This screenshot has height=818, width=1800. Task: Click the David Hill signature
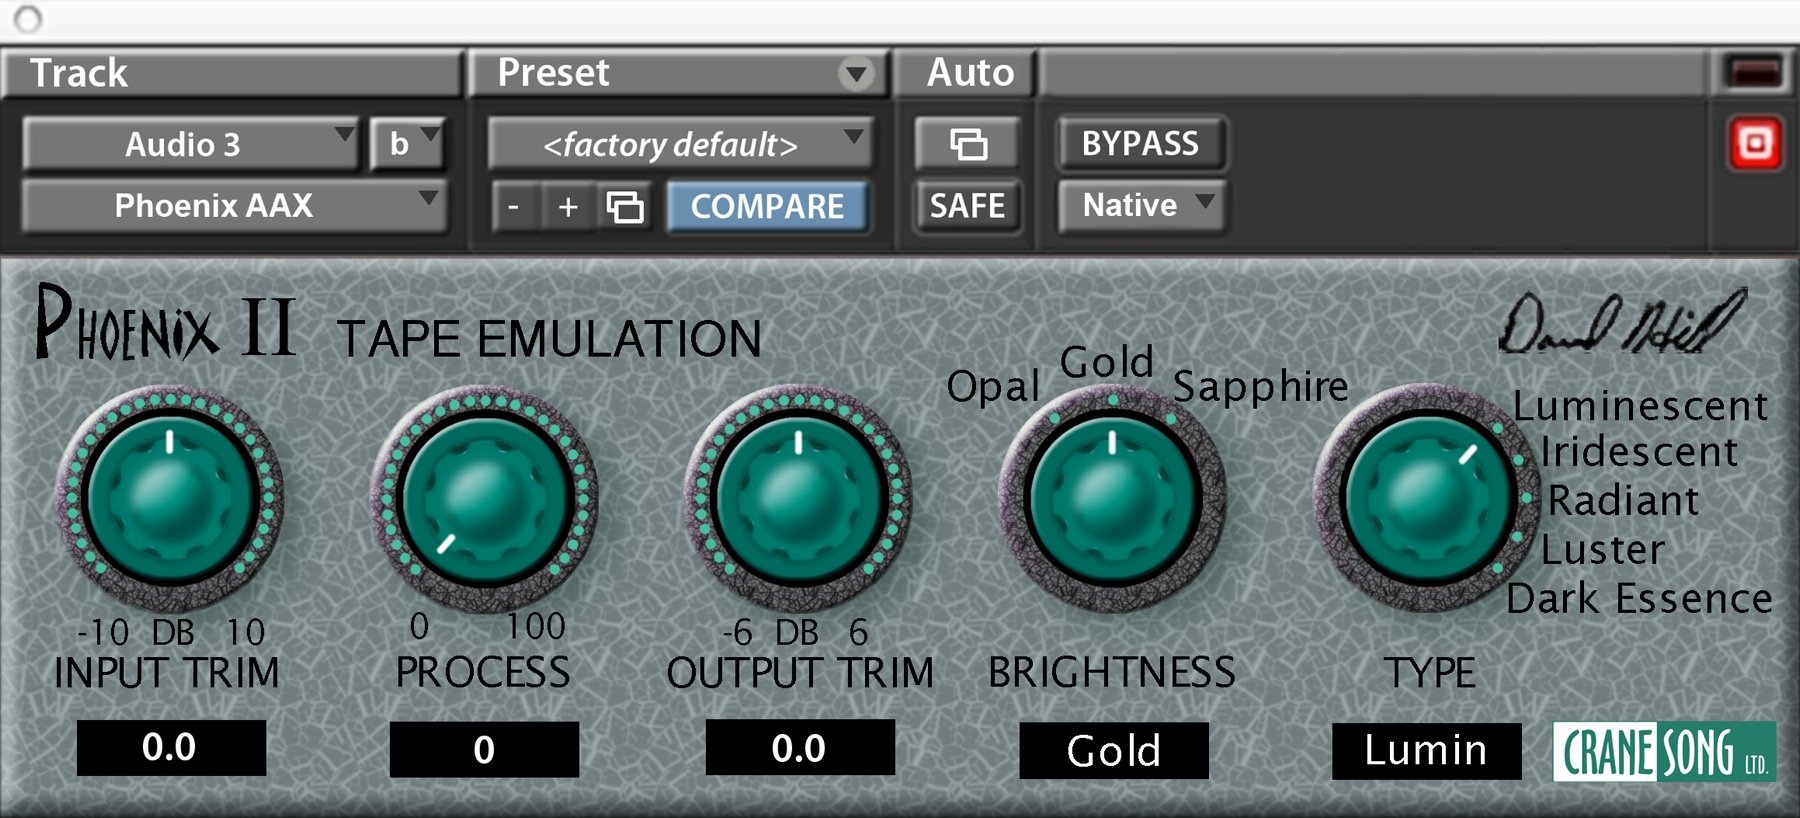point(1622,323)
